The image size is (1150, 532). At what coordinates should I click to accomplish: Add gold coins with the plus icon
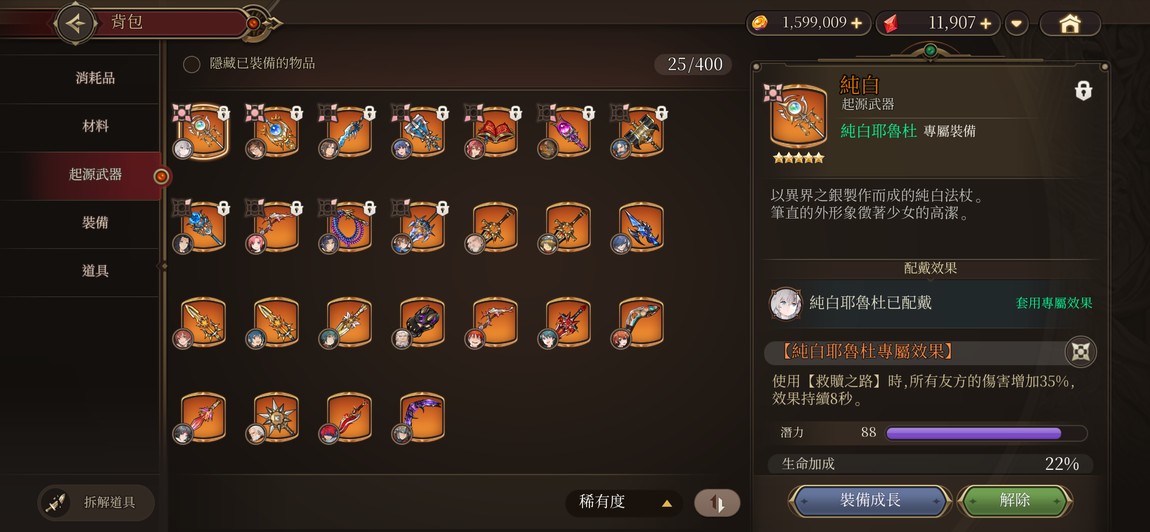(x=856, y=23)
